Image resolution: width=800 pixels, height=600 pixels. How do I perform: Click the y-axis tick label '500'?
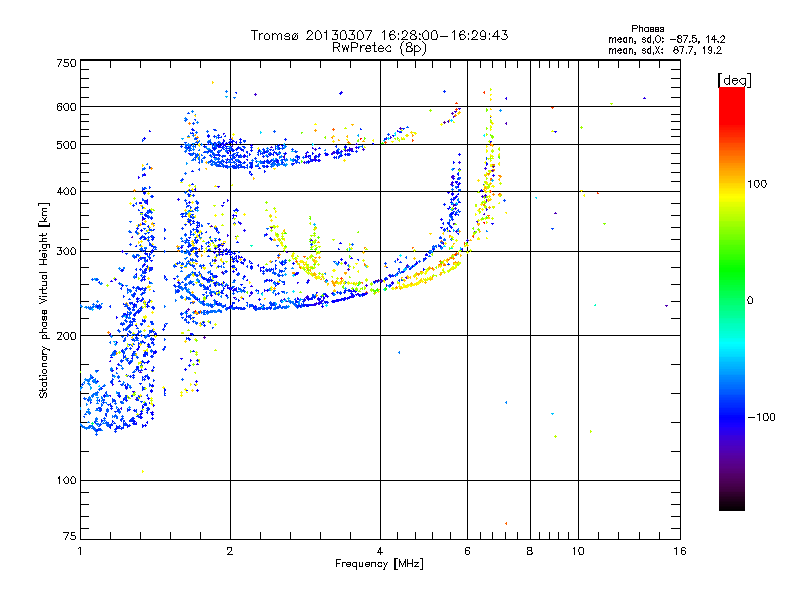tap(66, 145)
